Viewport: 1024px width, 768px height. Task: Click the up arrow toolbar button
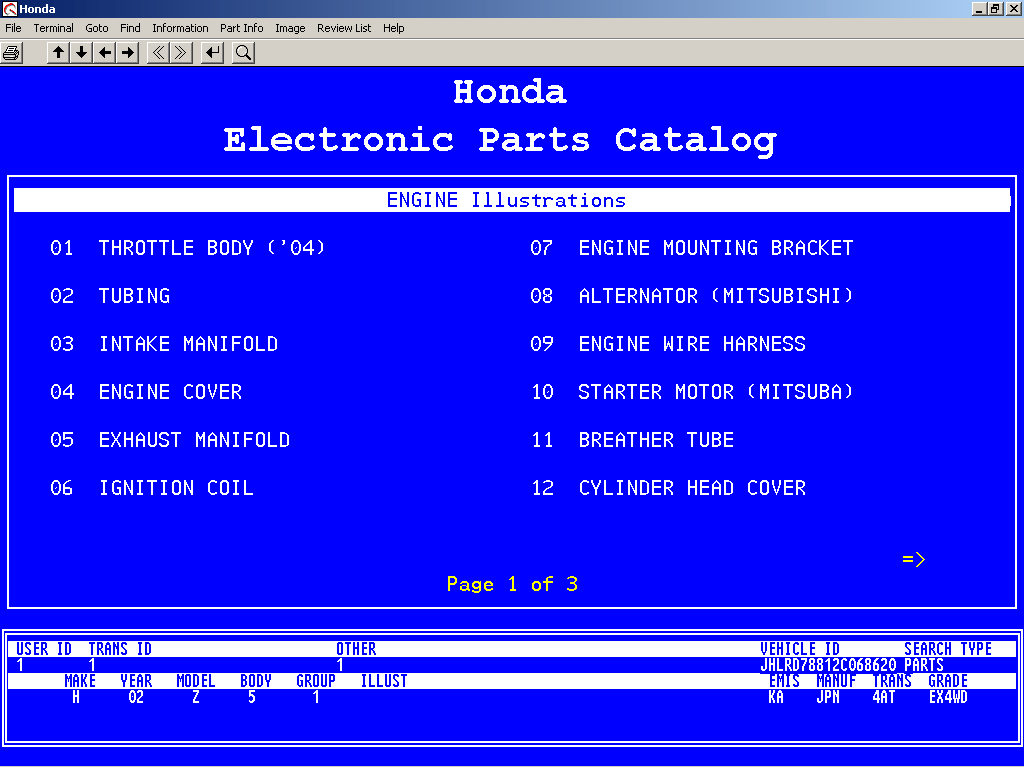(58, 53)
